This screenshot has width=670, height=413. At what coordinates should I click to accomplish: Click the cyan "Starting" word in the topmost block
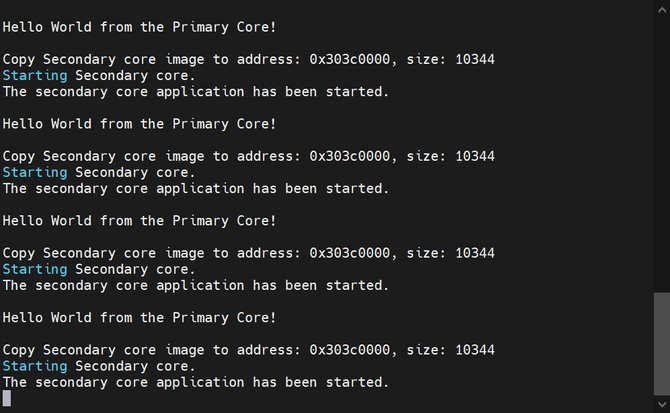[x=35, y=75]
